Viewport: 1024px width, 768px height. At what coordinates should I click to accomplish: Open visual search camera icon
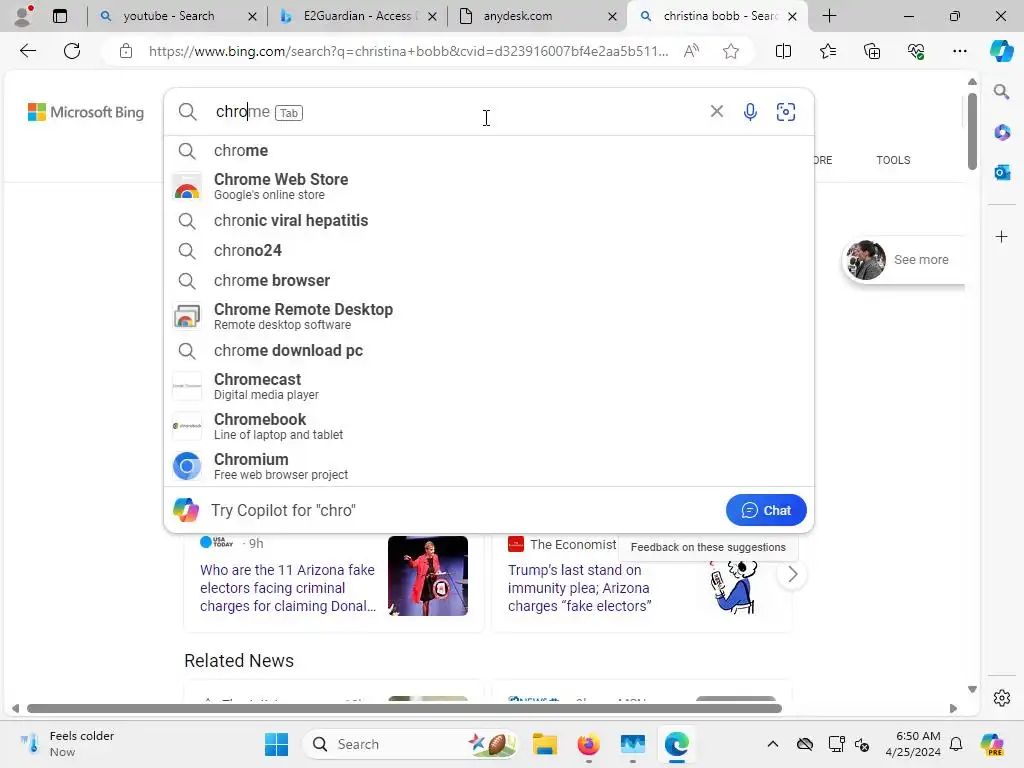point(786,112)
